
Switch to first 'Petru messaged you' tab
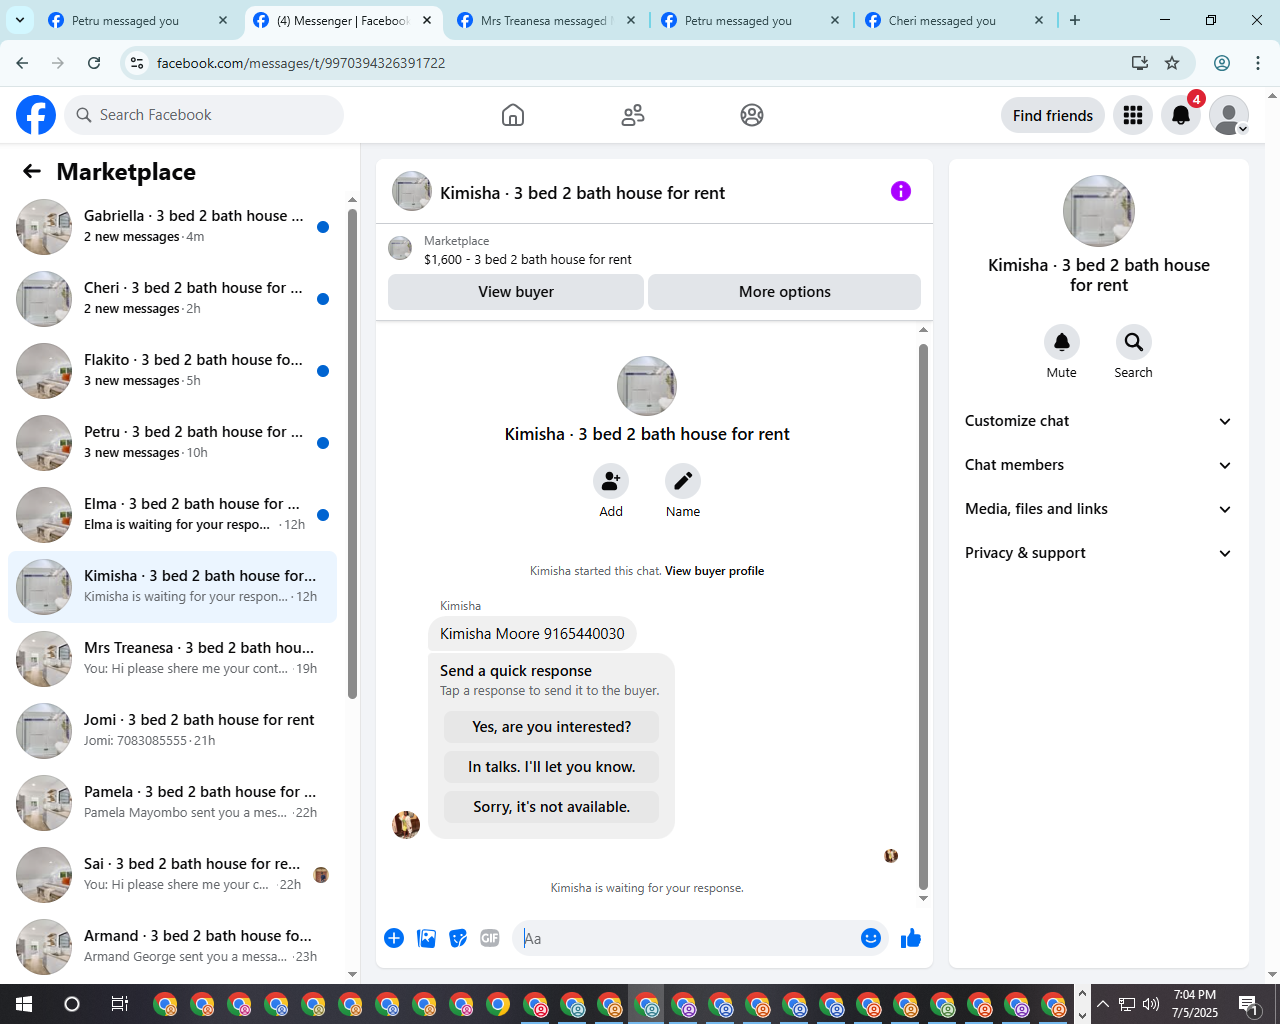pos(137,20)
